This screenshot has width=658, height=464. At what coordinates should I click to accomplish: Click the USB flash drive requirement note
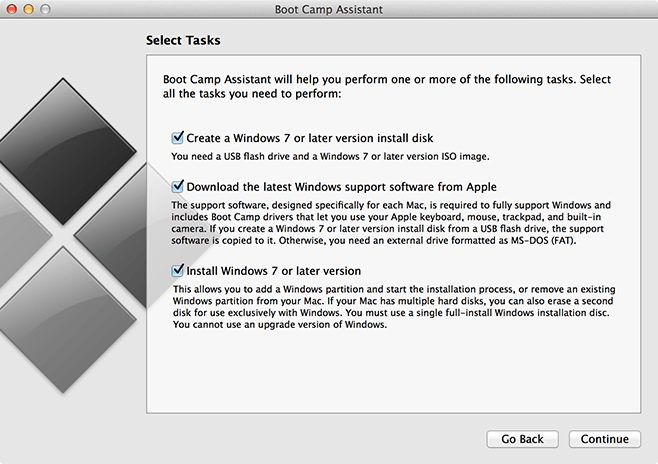point(330,156)
